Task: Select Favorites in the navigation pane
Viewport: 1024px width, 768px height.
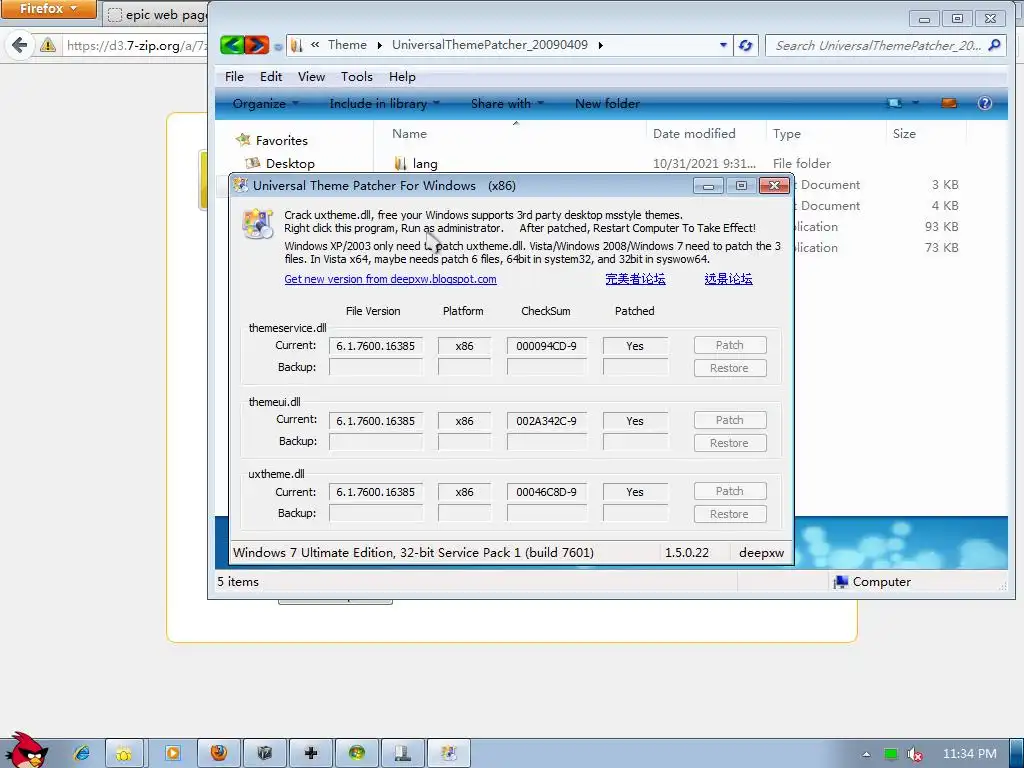Action: click(281, 140)
